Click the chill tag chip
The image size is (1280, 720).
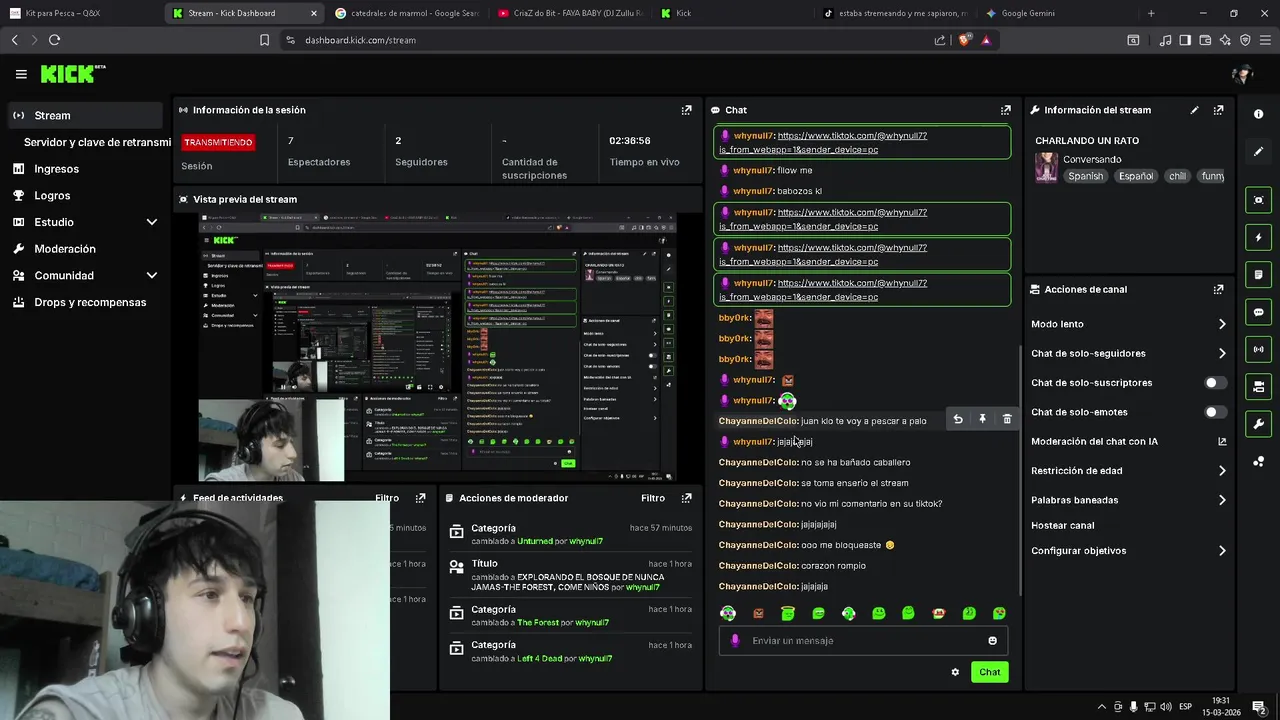tap(1177, 176)
